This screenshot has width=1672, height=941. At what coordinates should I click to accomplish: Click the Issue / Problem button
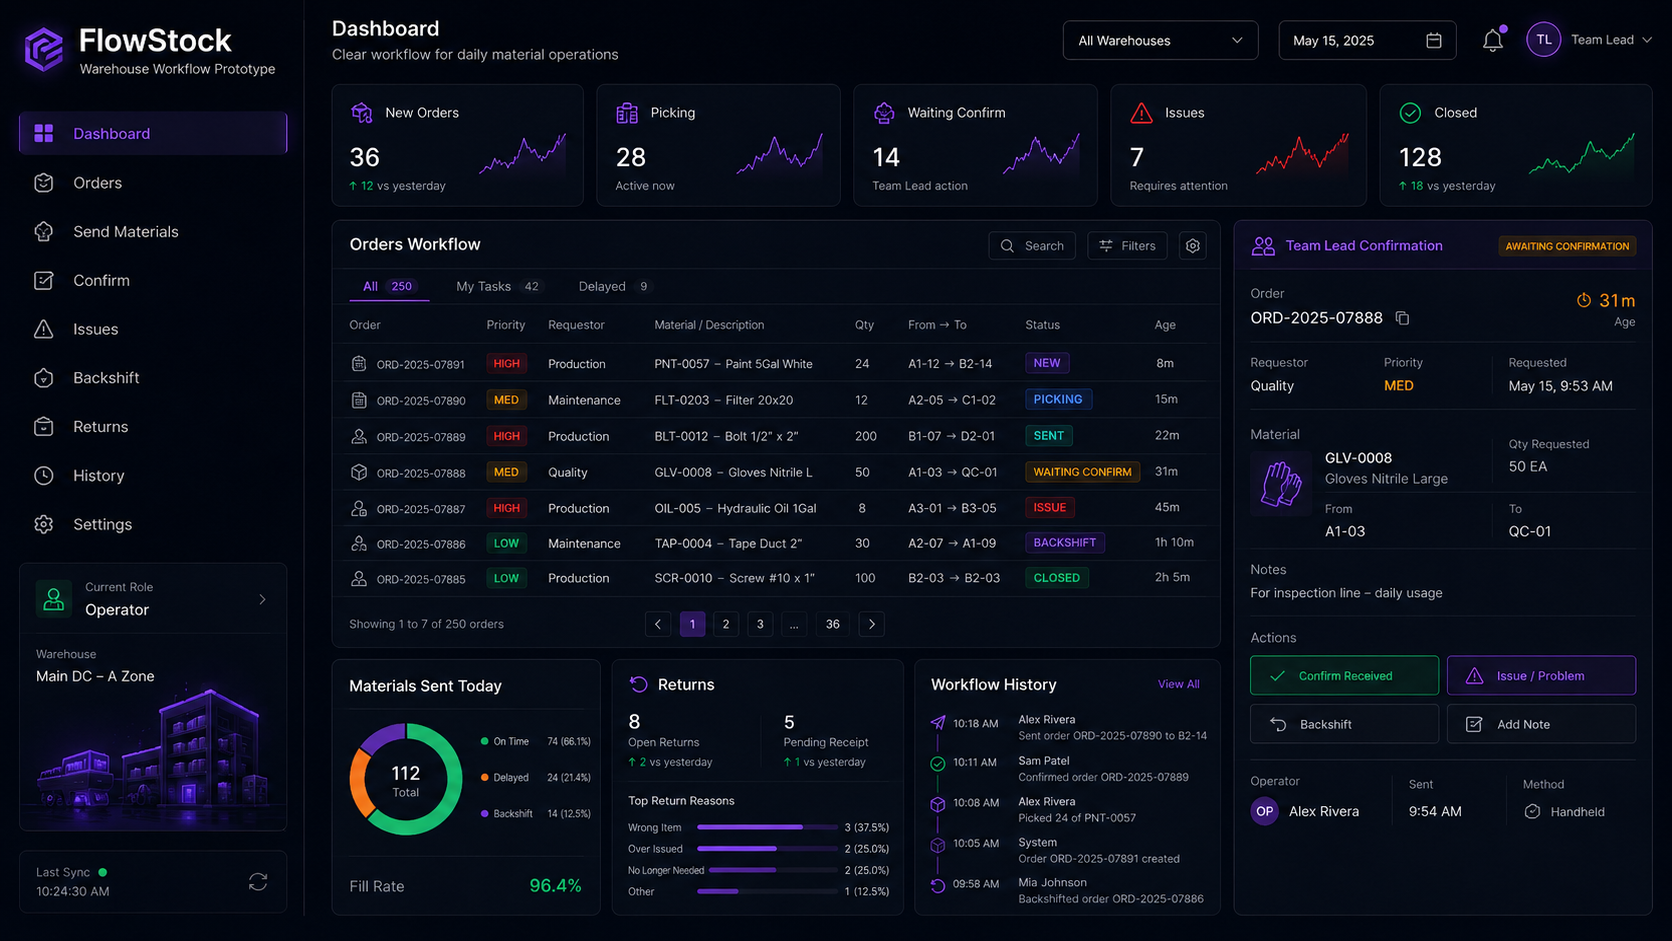coord(1541,676)
